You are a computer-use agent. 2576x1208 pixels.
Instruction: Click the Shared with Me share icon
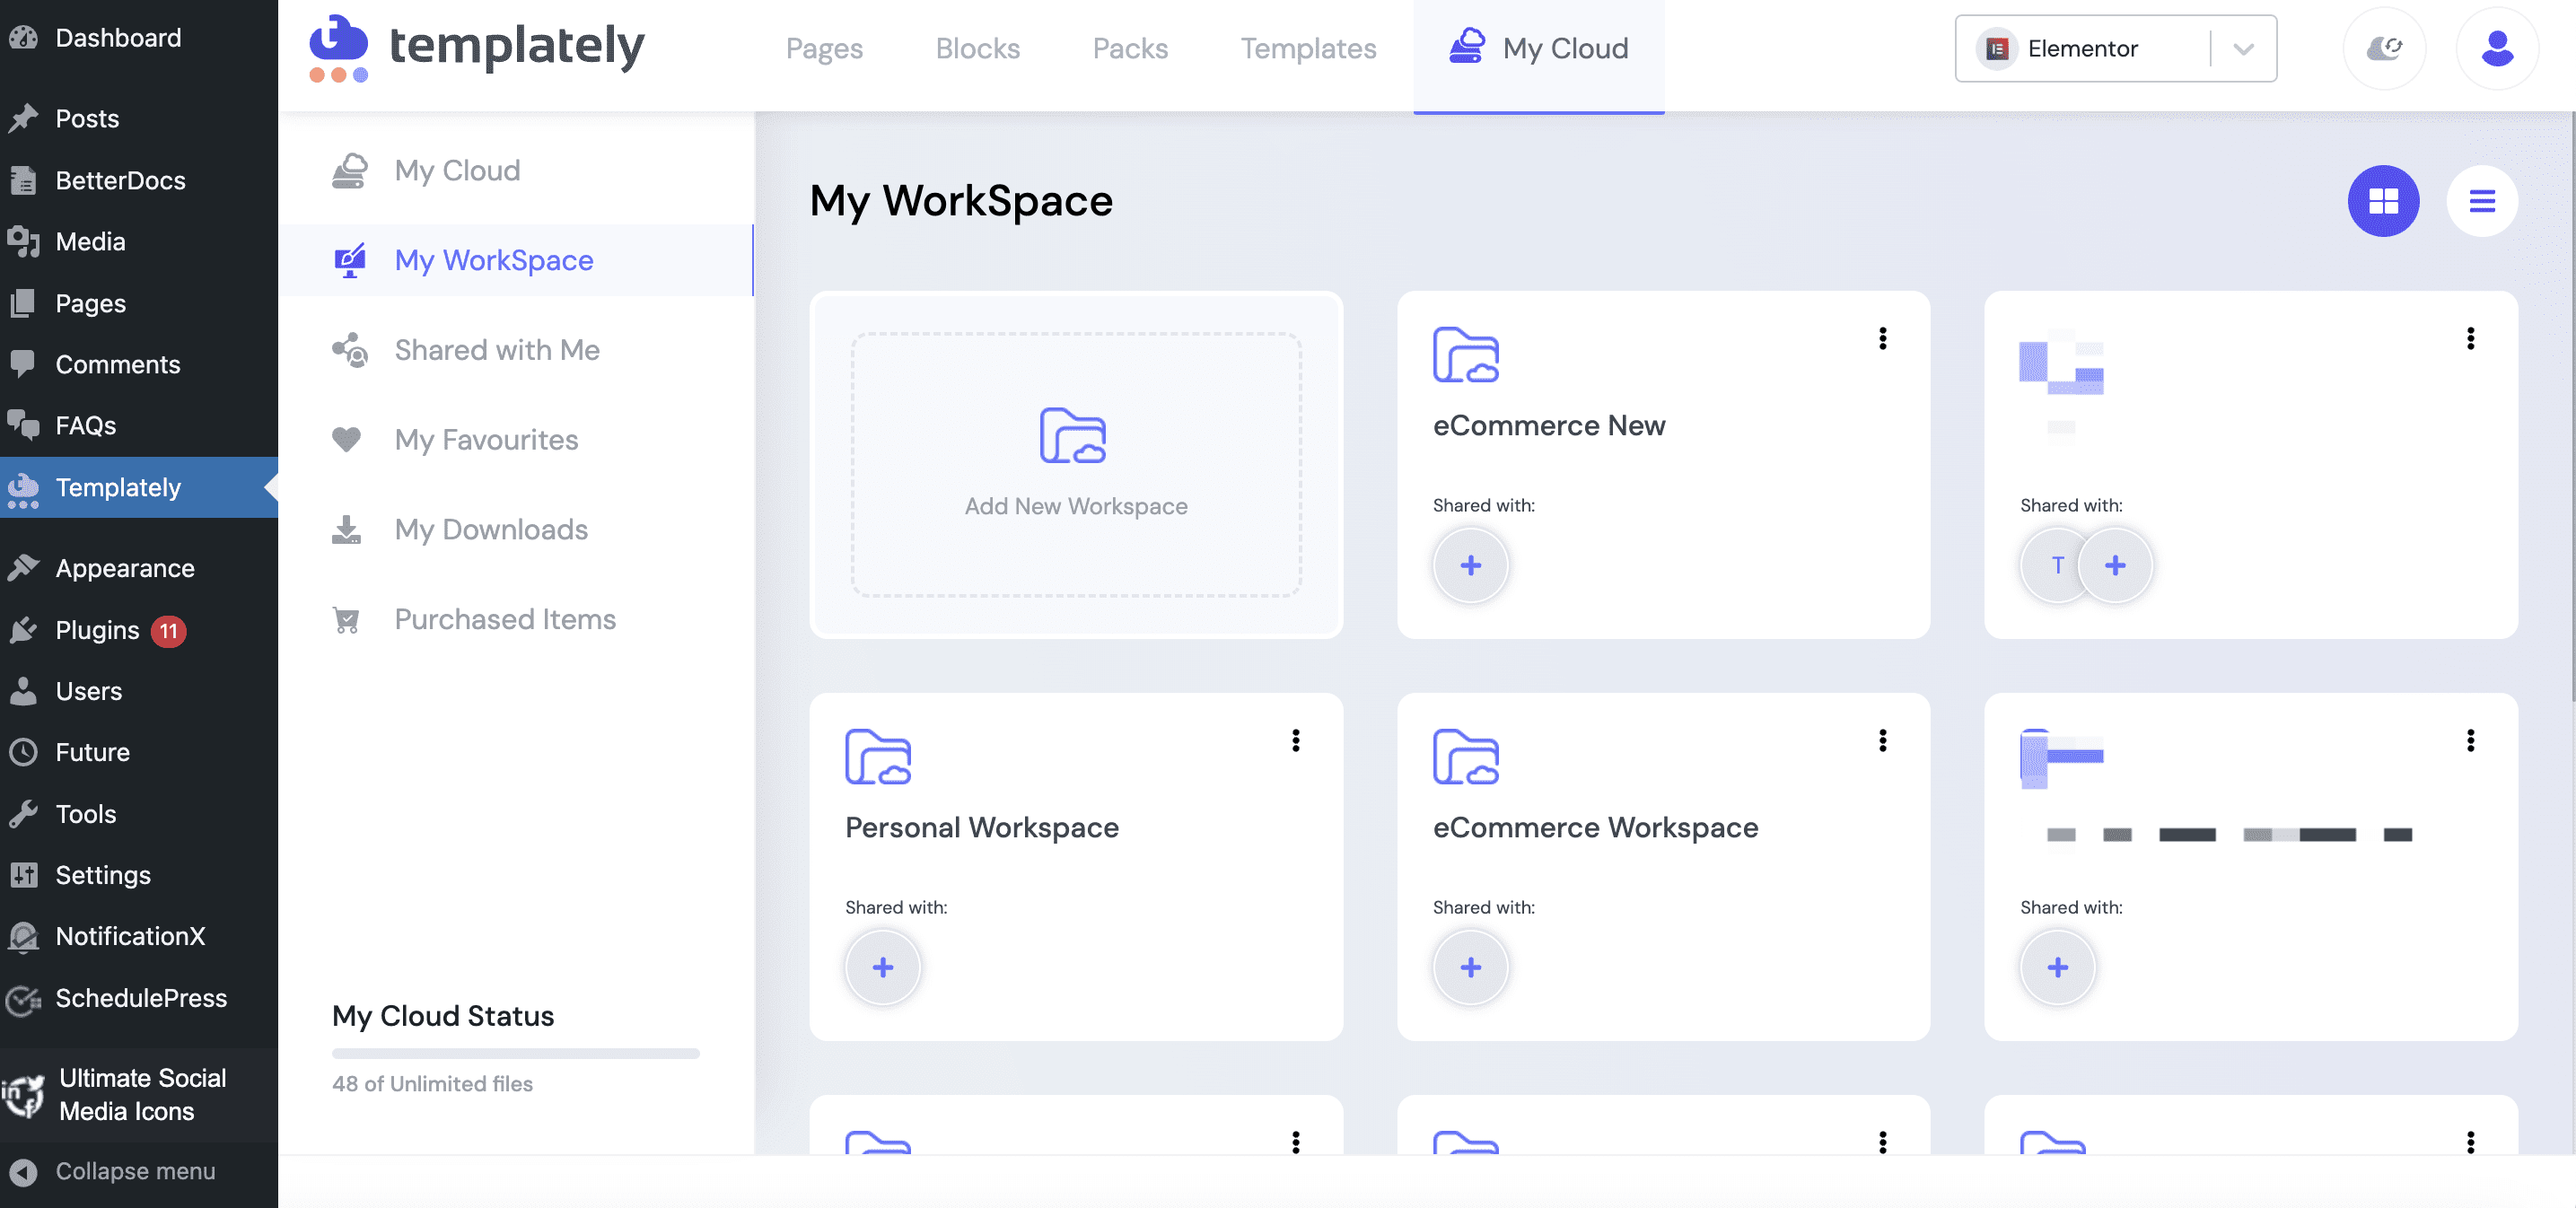click(x=349, y=350)
